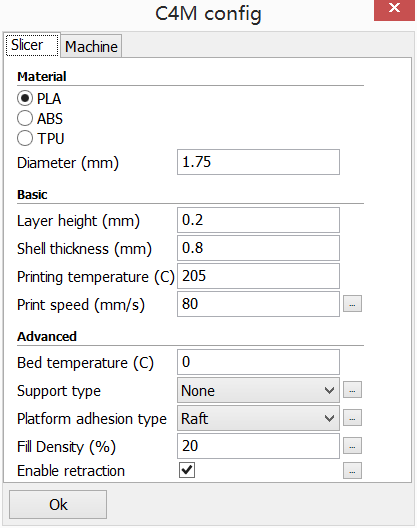Click the Ok button
Image resolution: width=417 pixels, height=528 pixels.
tap(58, 504)
